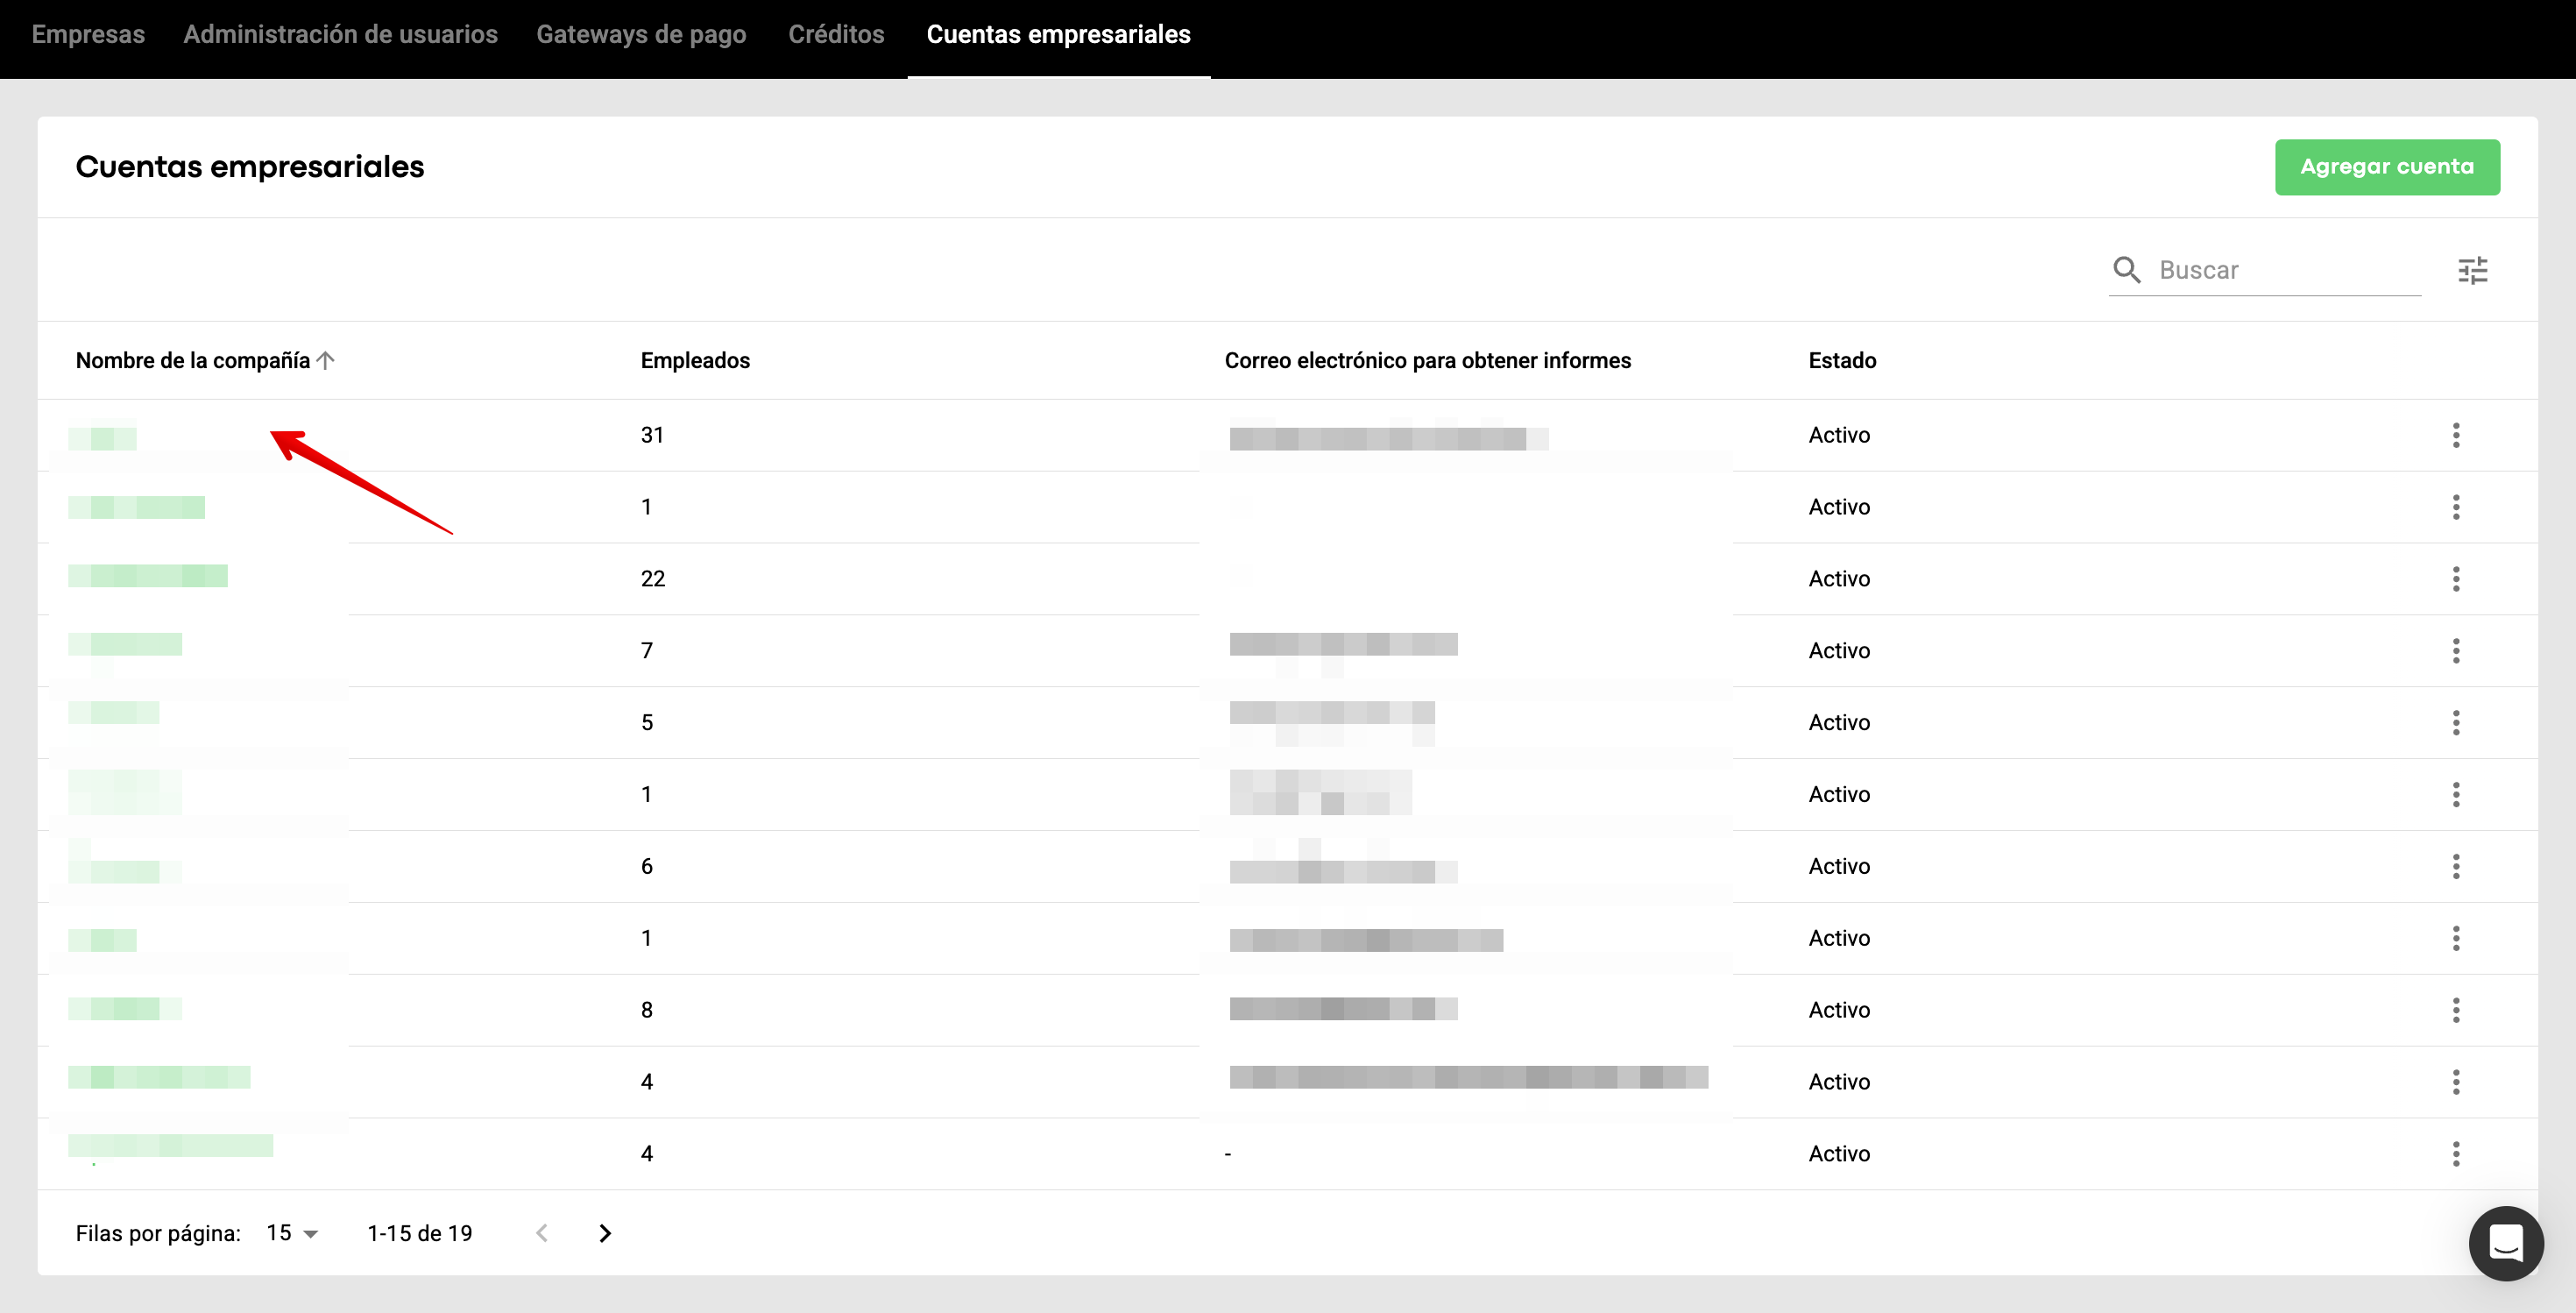Open three-dot menu for 31-employee row
Screen dimensions: 2576x1313
click(2455, 435)
